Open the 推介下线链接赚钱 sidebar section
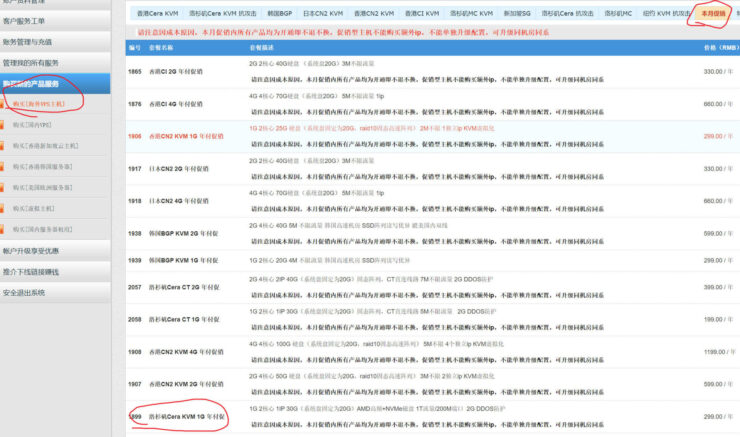This screenshot has width=740, height=437. point(31,272)
